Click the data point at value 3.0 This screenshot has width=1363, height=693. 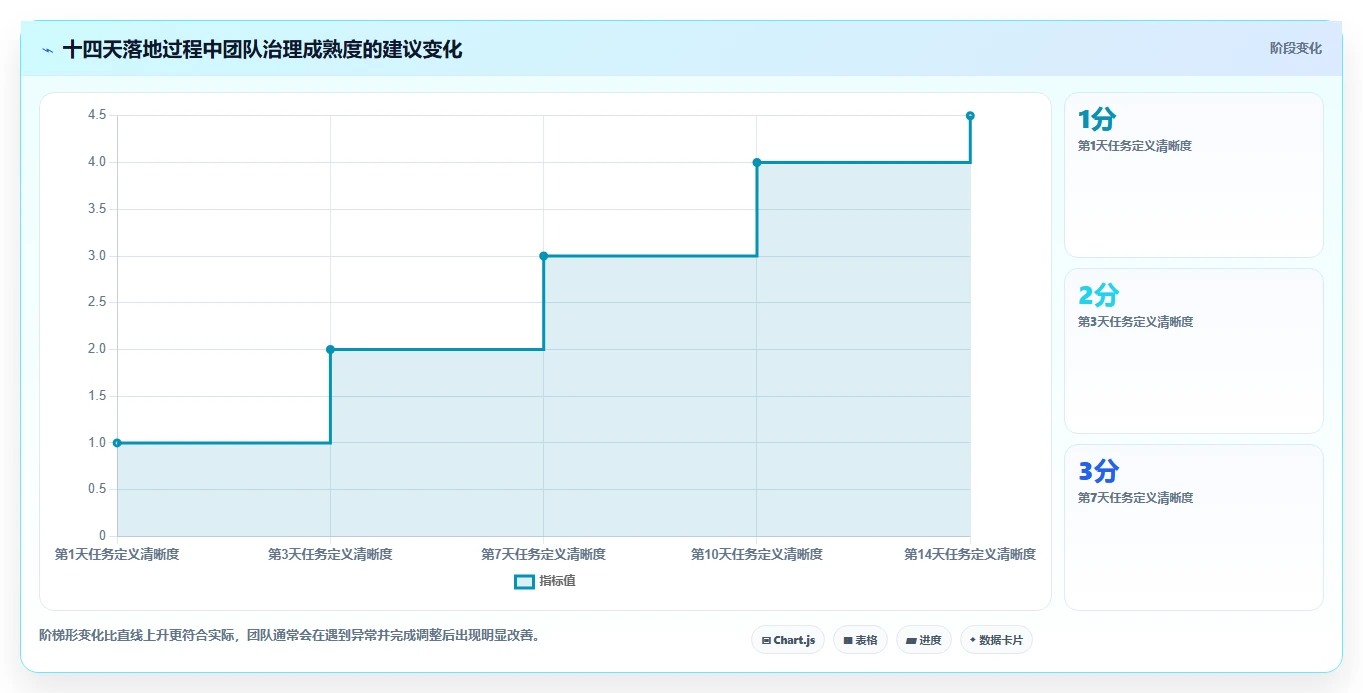tap(544, 256)
